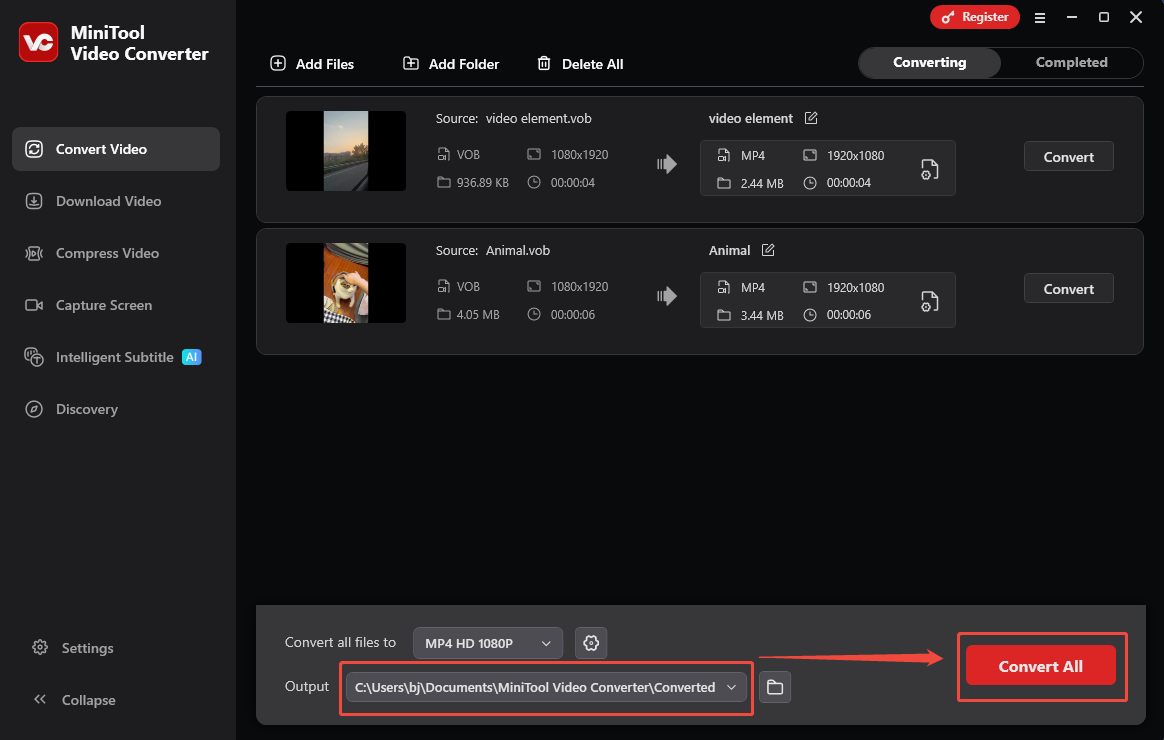This screenshot has width=1164, height=740.
Task: Open the MP4 HD 1080P format dropdown
Action: point(487,643)
